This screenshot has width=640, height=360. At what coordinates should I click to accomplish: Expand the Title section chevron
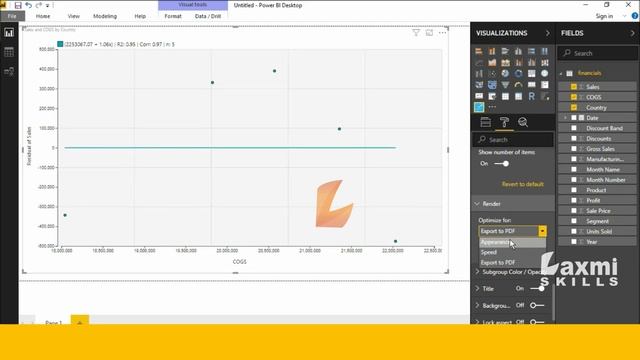477,289
